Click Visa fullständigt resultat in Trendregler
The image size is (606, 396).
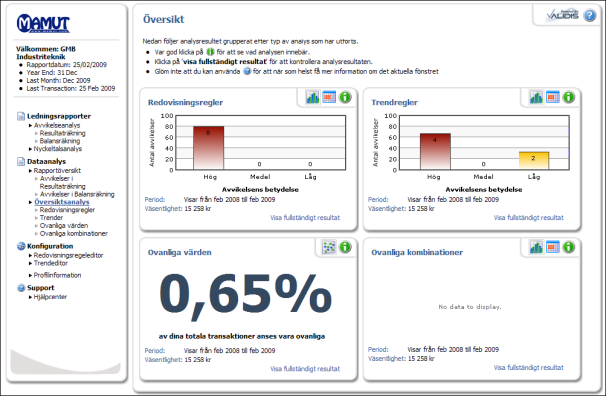tap(529, 218)
